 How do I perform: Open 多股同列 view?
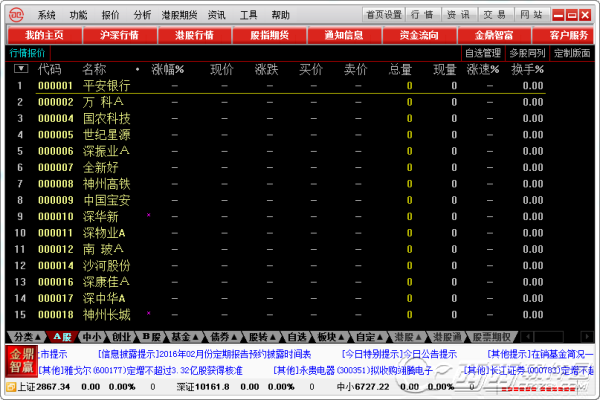pyautogui.click(x=527, y=53)
